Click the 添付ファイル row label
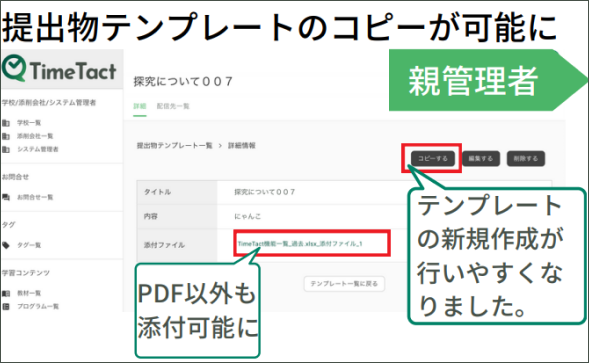The image size is (589, 363). click(164, 245)
